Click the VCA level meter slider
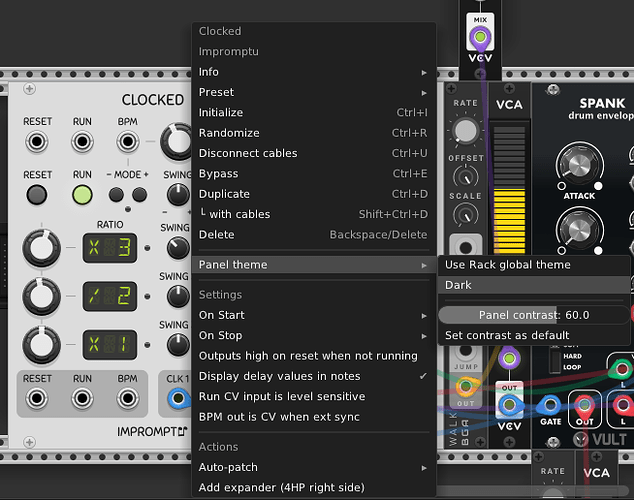Image resolution: width=634 pixels, height=500 pixels. [x=509, y=189]
